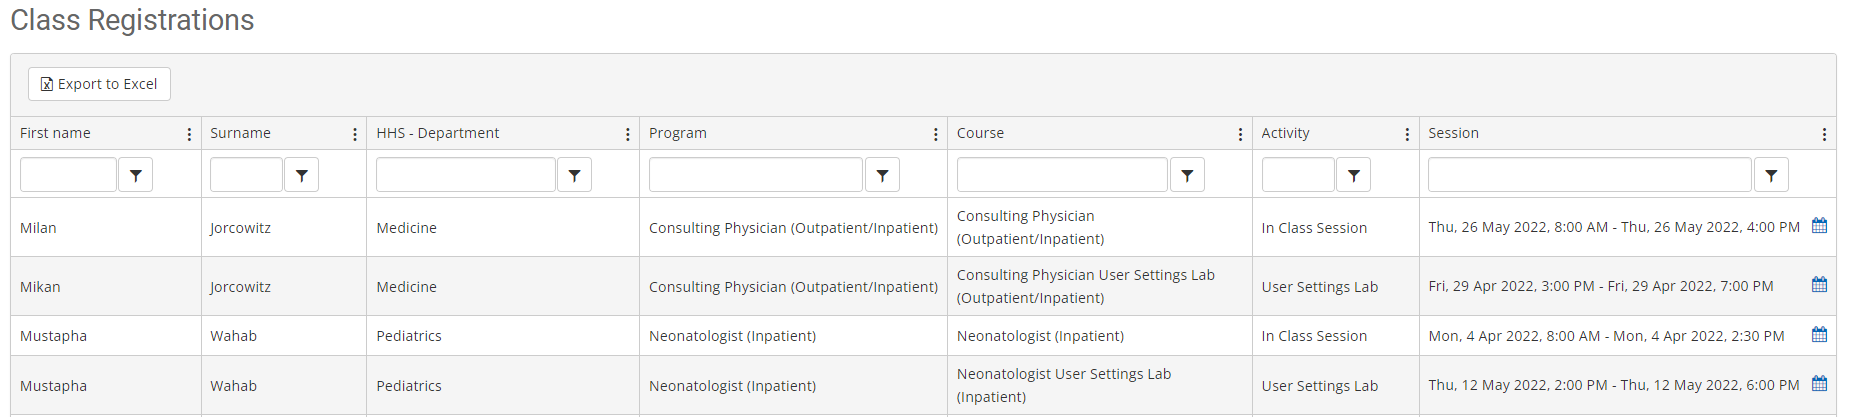Image resolution: width=1853 pixels, height=417 pixels.
Task: Open the filter icon for First name
Action: point(135,175)
